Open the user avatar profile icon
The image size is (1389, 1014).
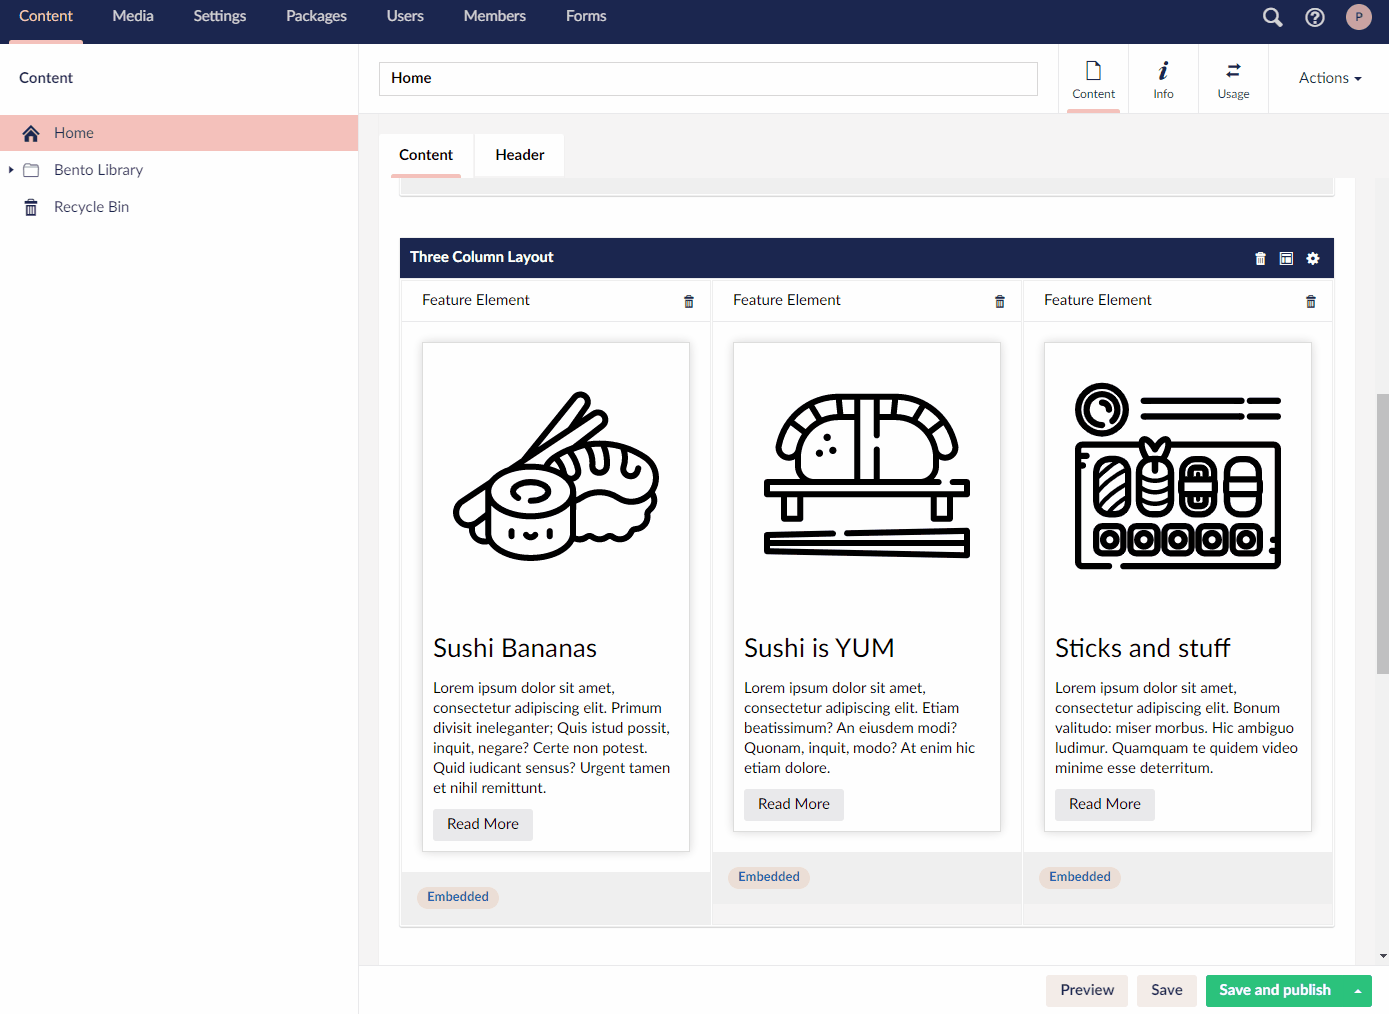[1358, 17]
